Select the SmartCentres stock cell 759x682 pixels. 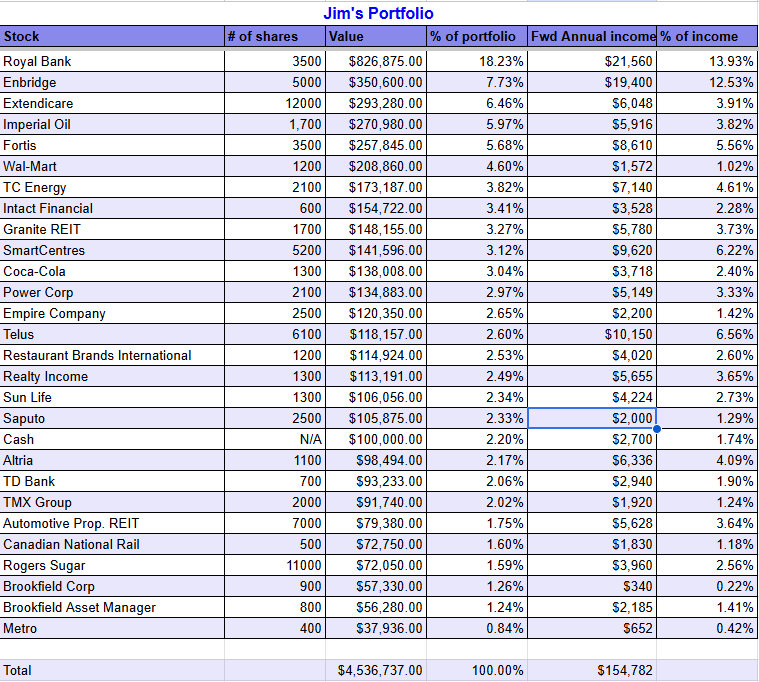[x=112, y=250]
